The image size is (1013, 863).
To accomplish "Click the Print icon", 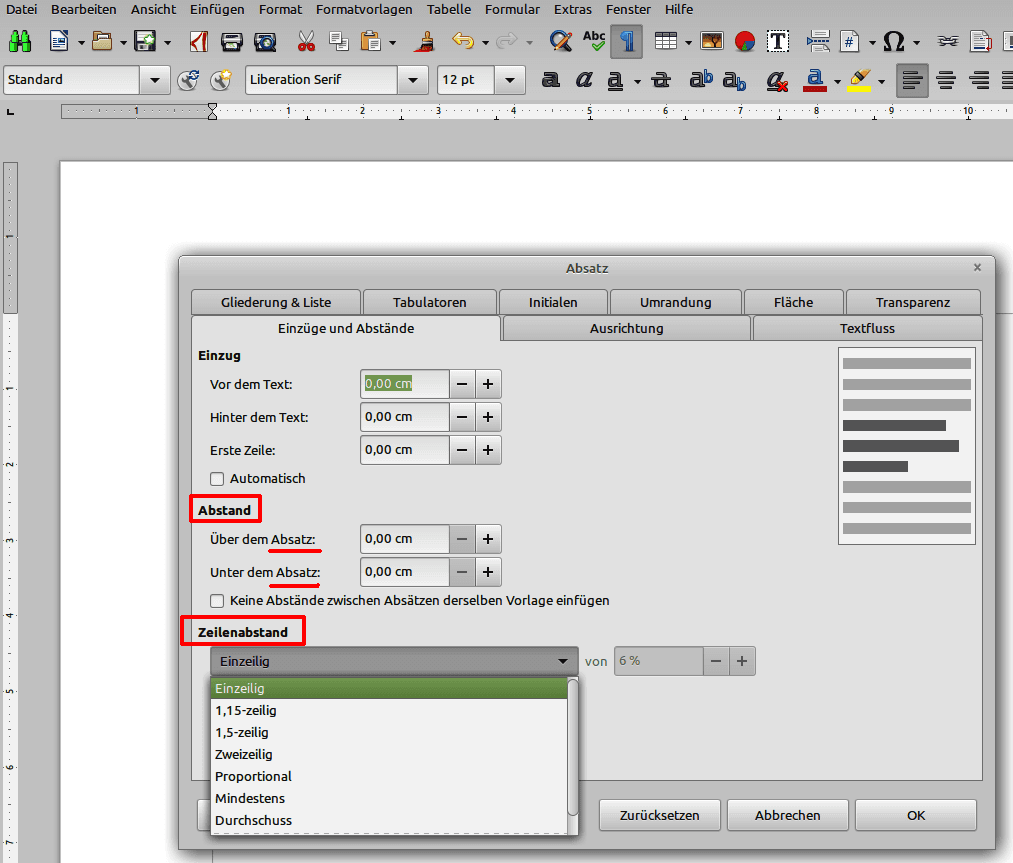I will coord(231,42).
